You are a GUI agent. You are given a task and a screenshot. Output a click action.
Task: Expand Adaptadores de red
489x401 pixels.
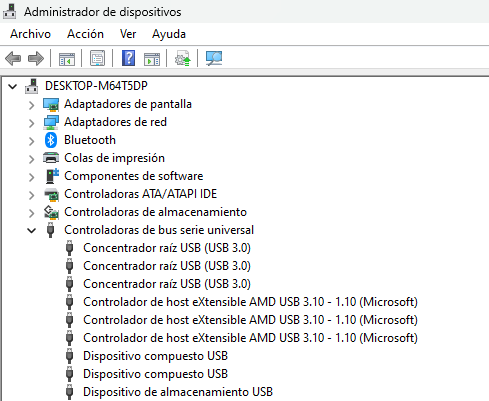click(31, 123)
